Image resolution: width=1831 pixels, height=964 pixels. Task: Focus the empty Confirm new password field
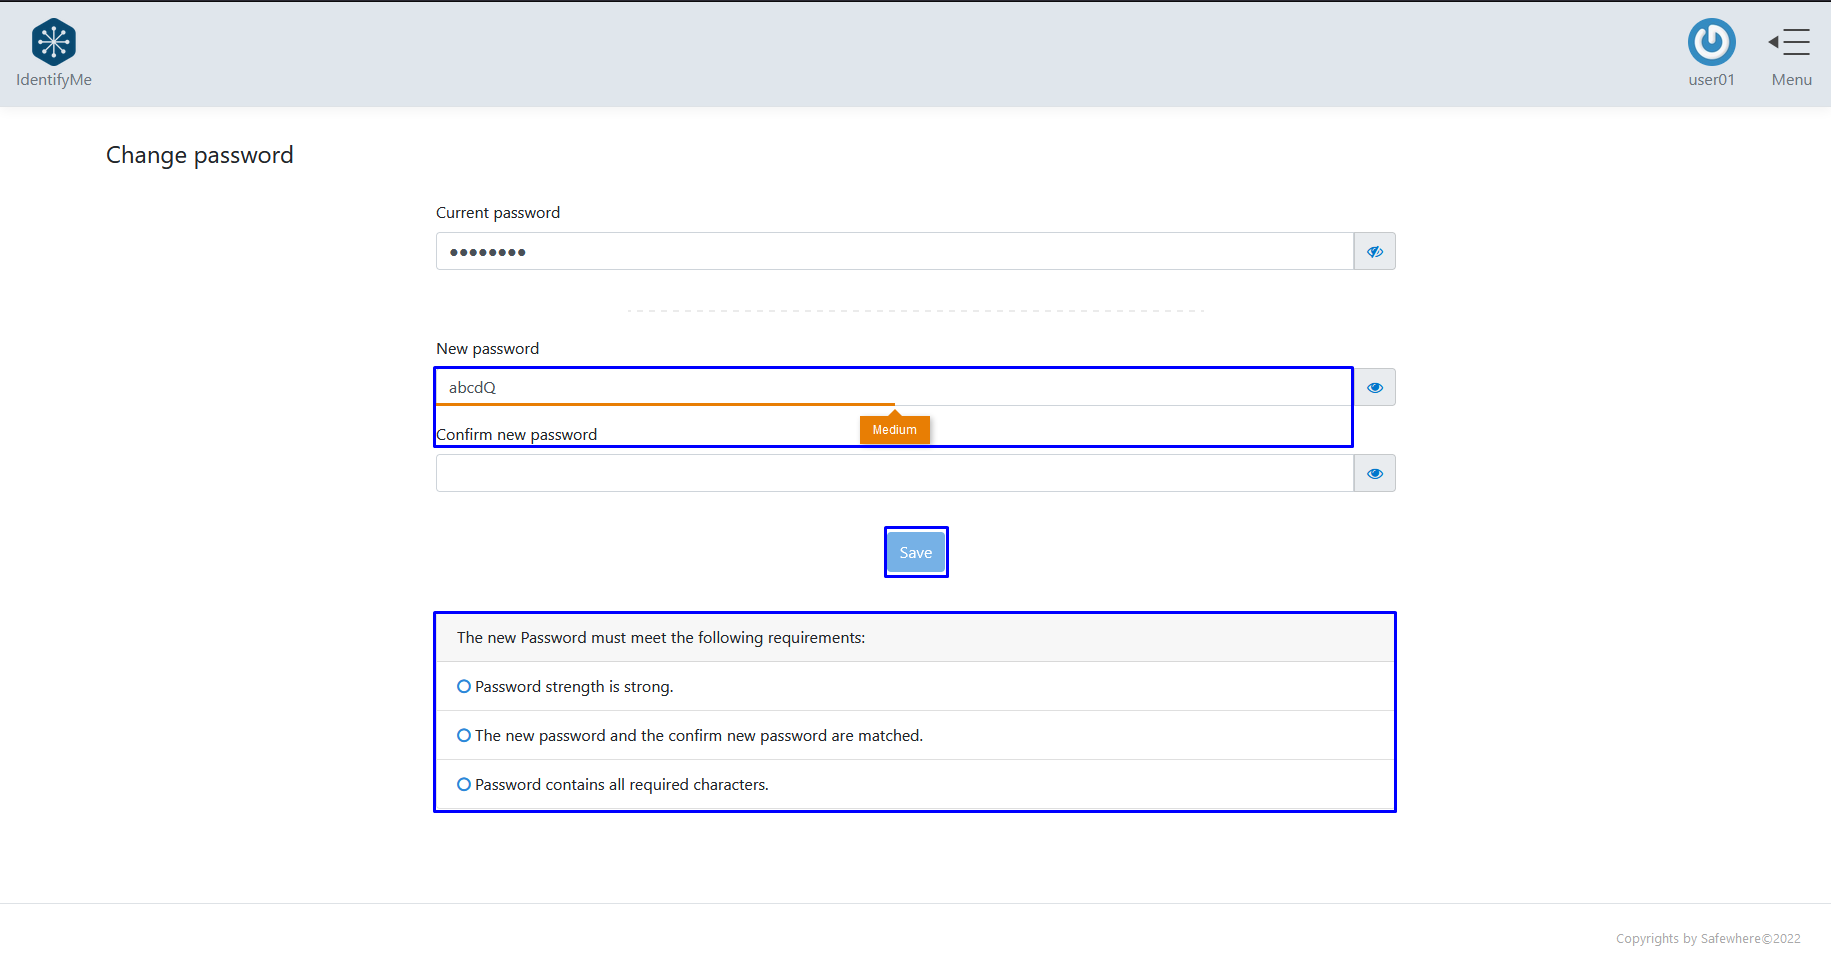[x=894, y=473]
